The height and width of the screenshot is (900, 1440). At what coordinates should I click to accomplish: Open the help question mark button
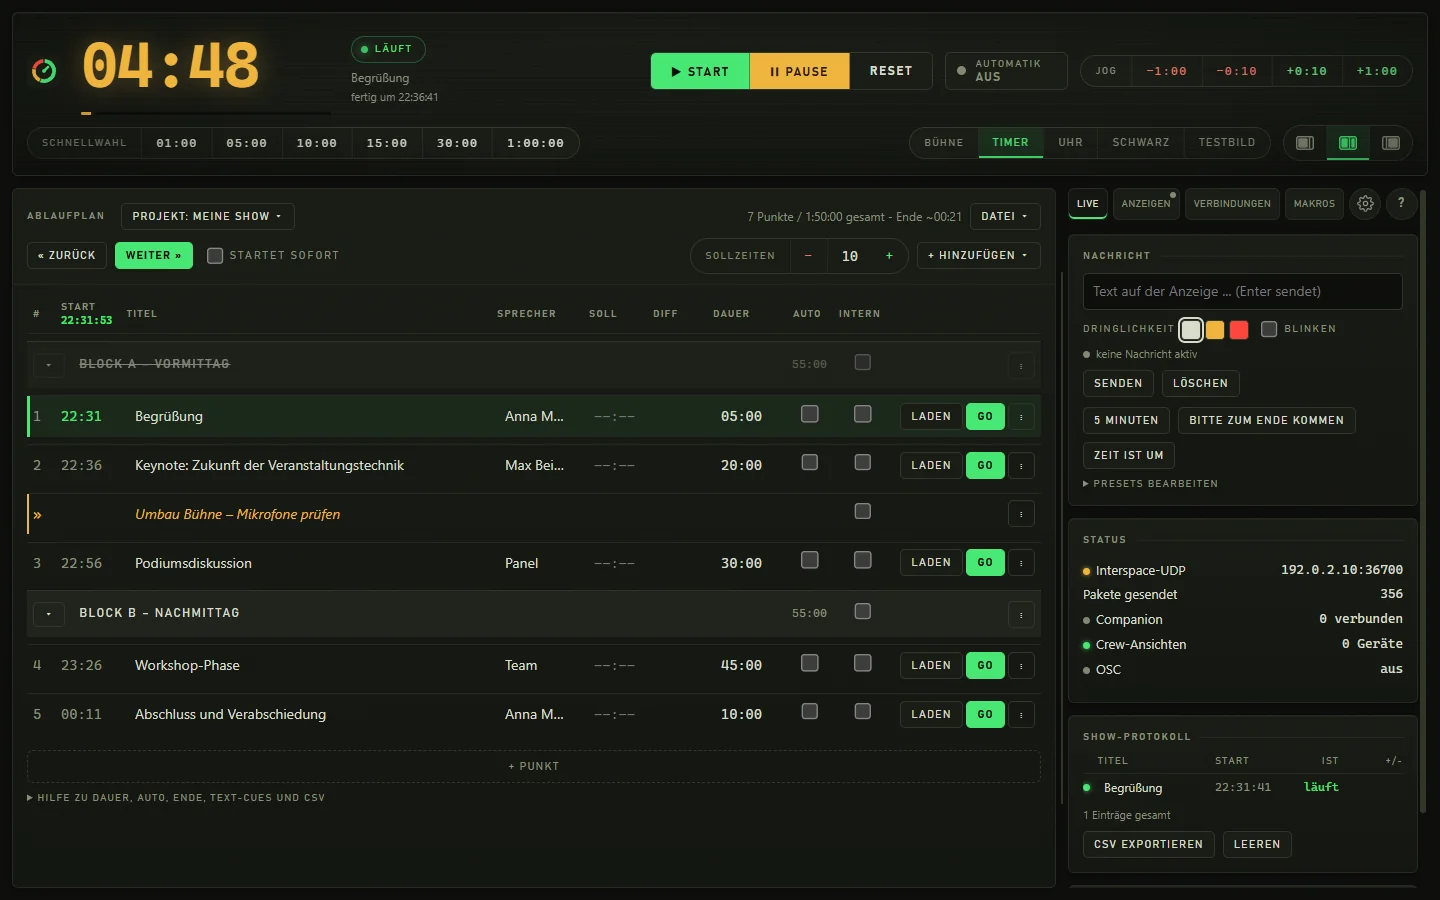point(1401,203)
